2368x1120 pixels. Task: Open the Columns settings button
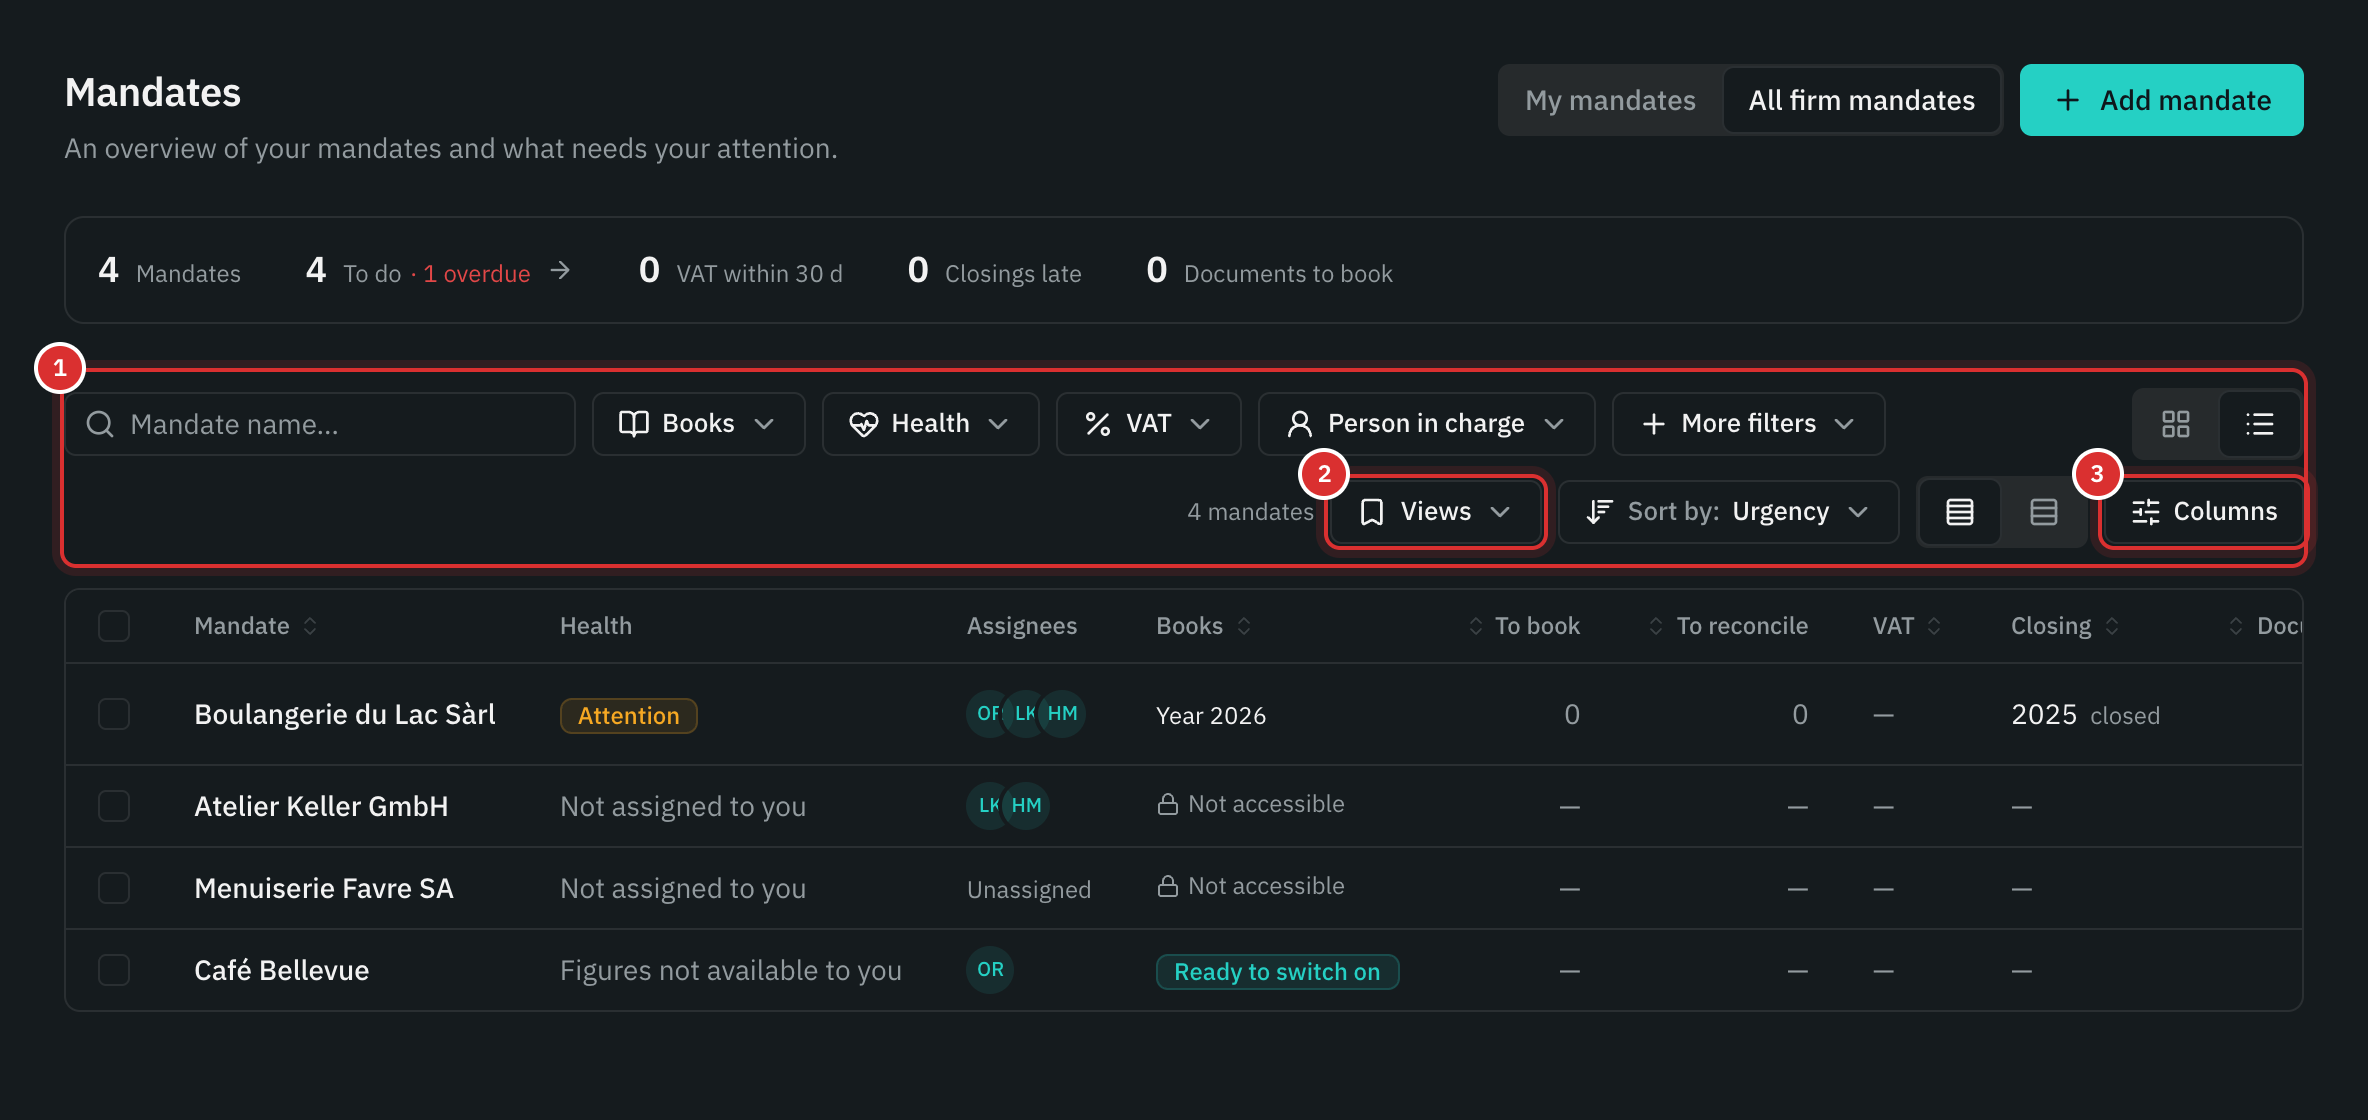point(2204,512)
